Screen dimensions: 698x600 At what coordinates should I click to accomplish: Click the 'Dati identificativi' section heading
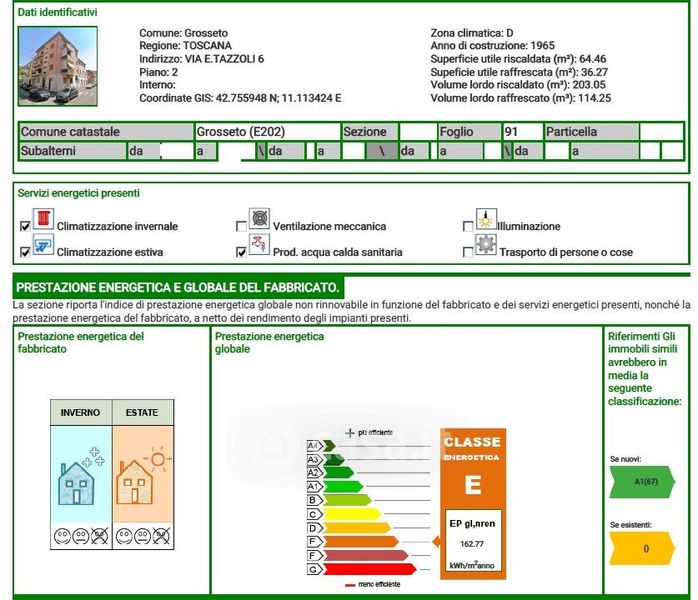[x=57, y=12]
